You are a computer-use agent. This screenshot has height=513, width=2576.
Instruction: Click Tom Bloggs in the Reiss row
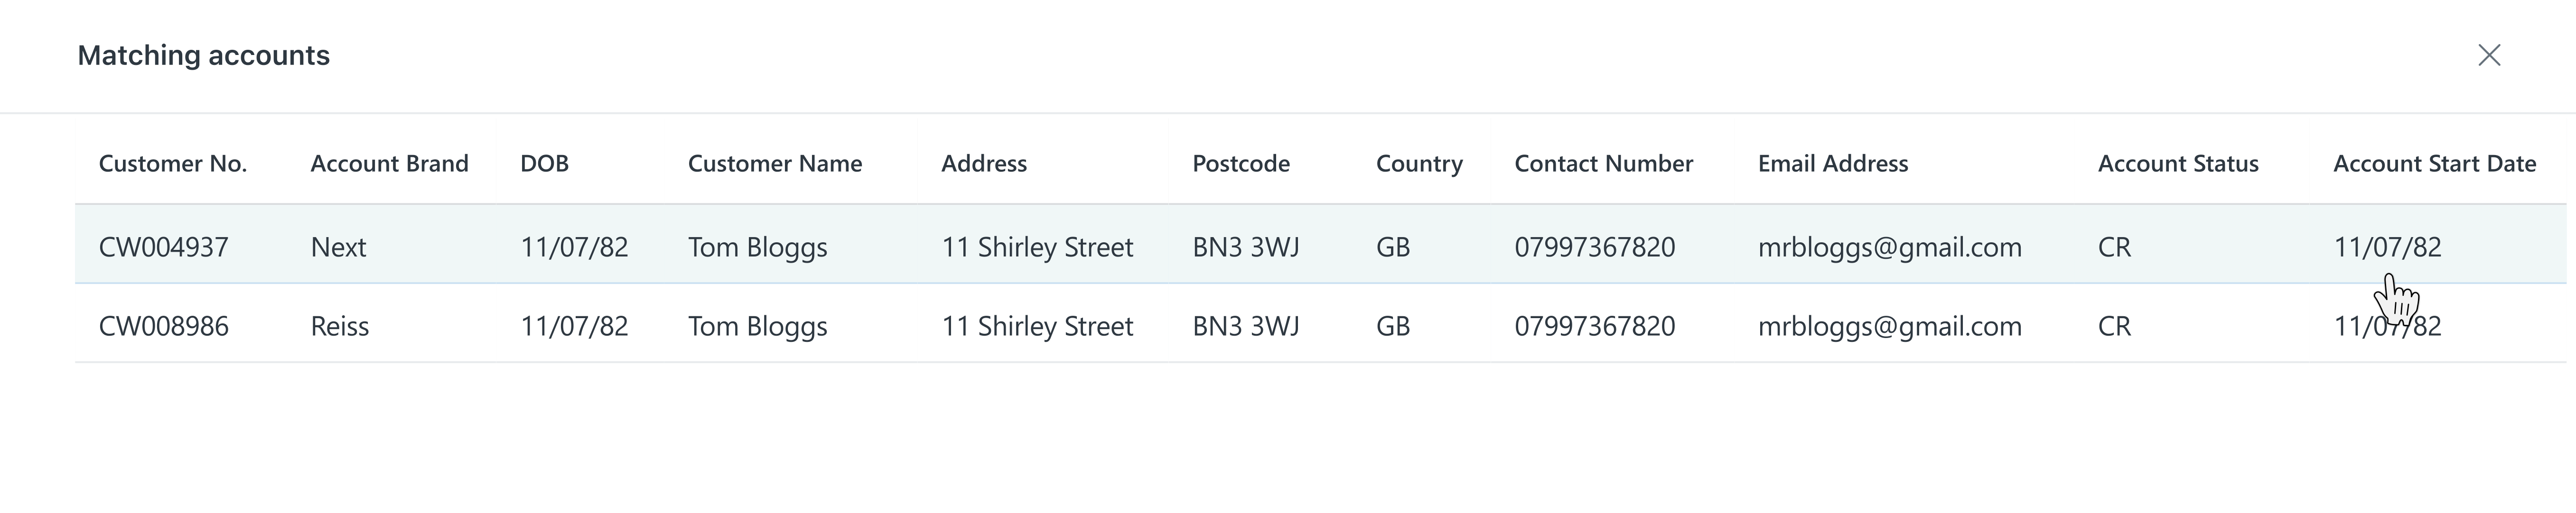pos(757,326)
